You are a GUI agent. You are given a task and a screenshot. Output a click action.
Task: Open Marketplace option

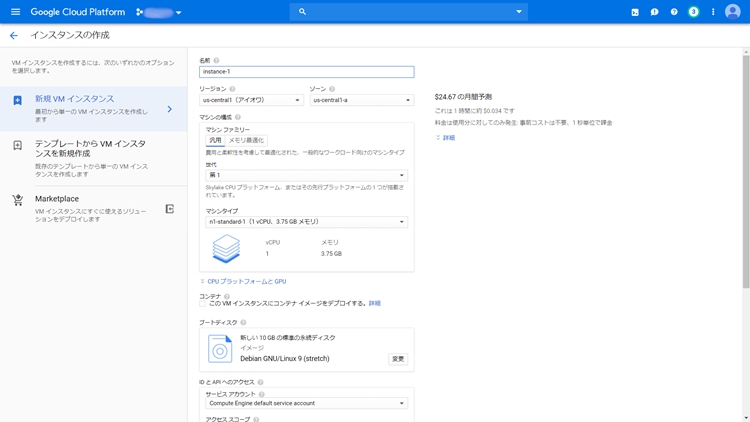(93, 209)
